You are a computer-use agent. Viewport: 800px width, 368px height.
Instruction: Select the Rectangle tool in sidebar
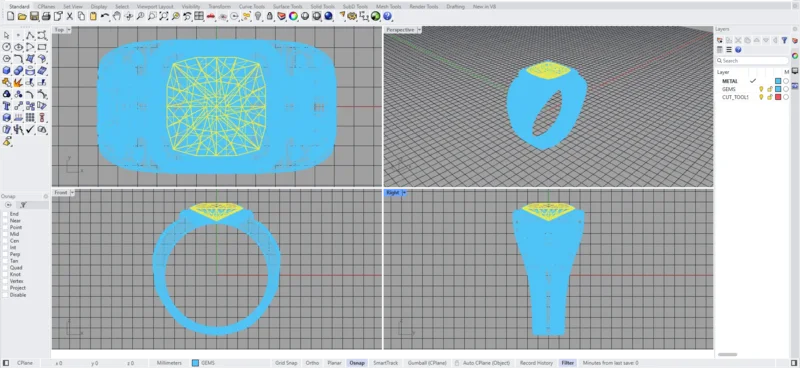click(42, 47)
